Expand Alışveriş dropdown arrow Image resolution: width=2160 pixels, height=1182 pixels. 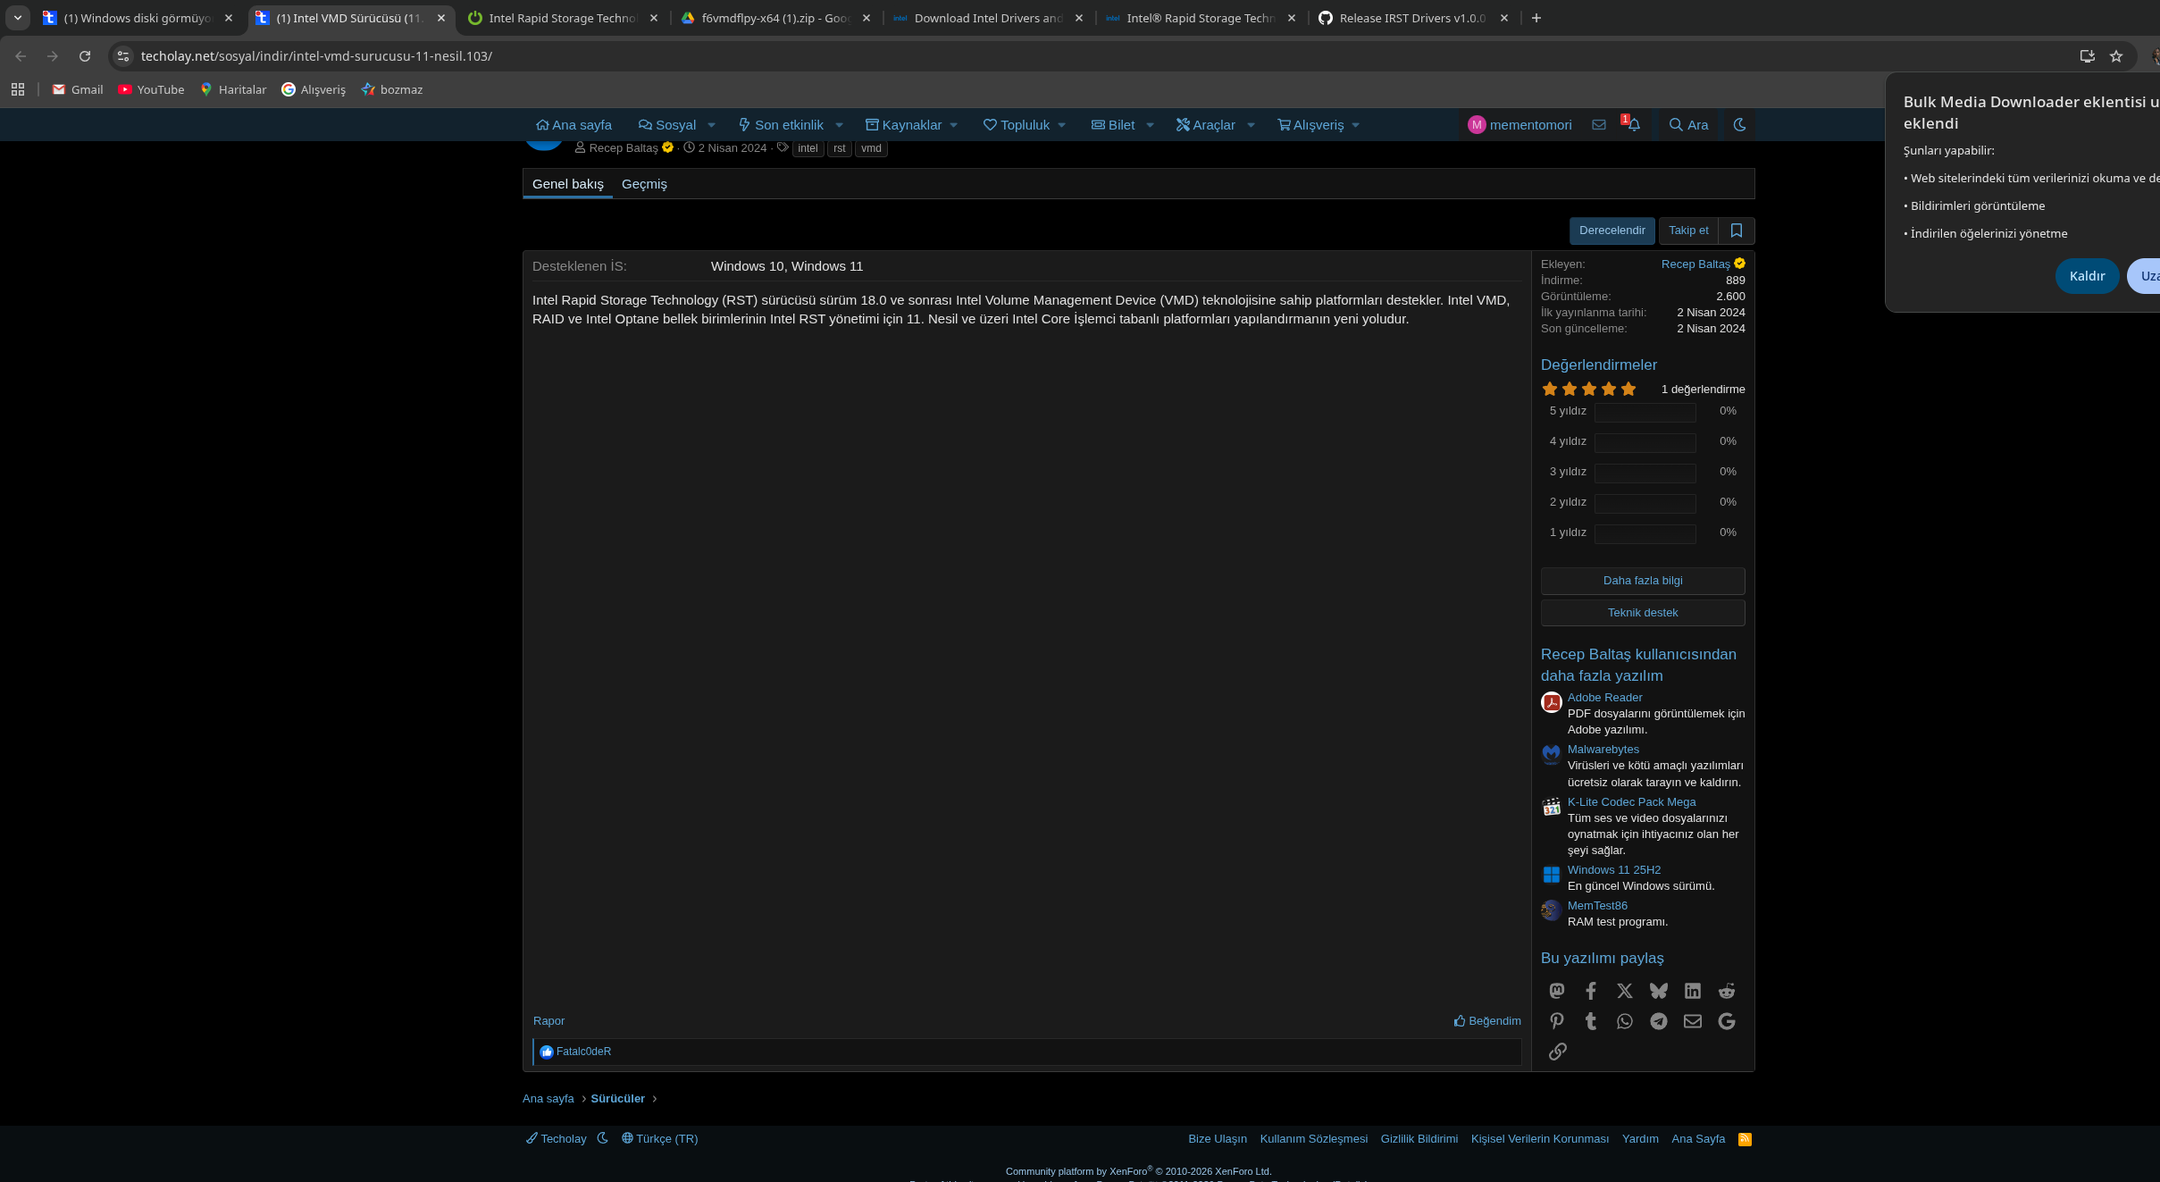coord(1356,125)
